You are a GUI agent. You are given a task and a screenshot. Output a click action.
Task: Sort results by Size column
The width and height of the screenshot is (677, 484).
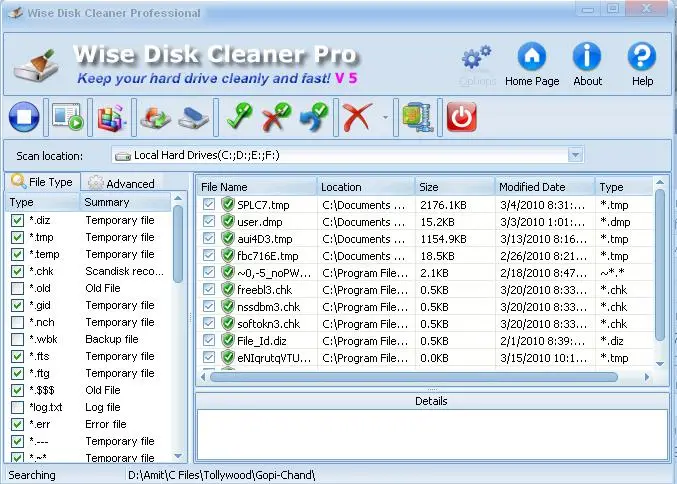point(455,187)
